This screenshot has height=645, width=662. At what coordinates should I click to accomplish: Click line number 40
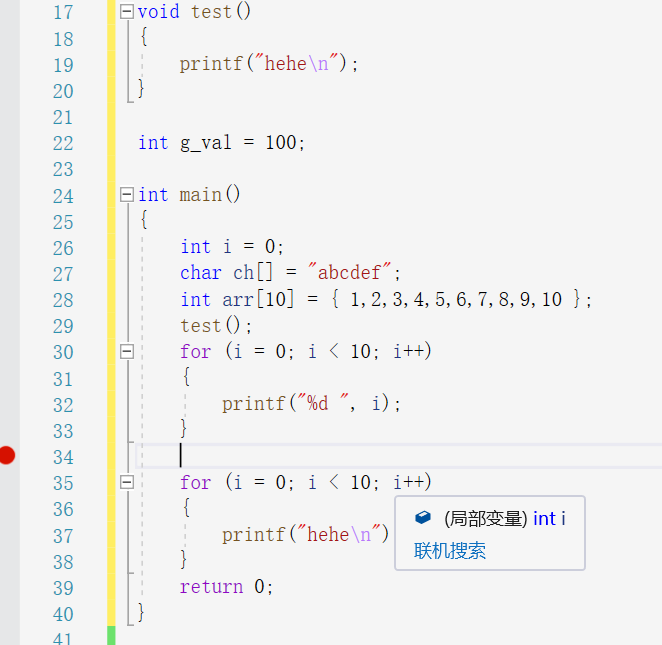click(63, 614)
